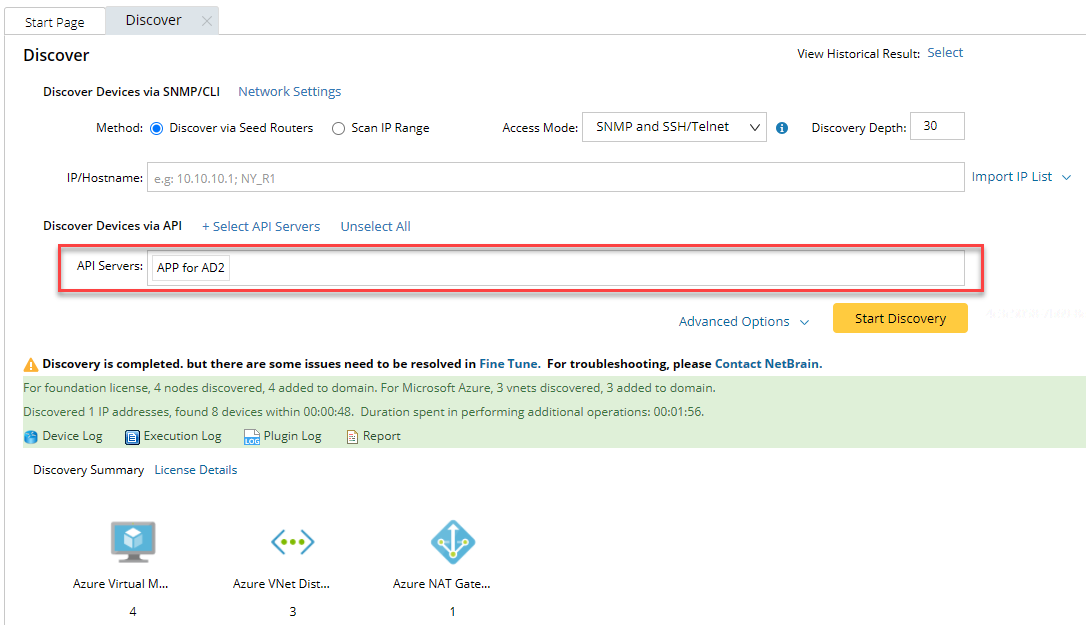This screenshot has height=625, width=1086.
Task: Open Network Settings
Action: (x=289, y=91)
